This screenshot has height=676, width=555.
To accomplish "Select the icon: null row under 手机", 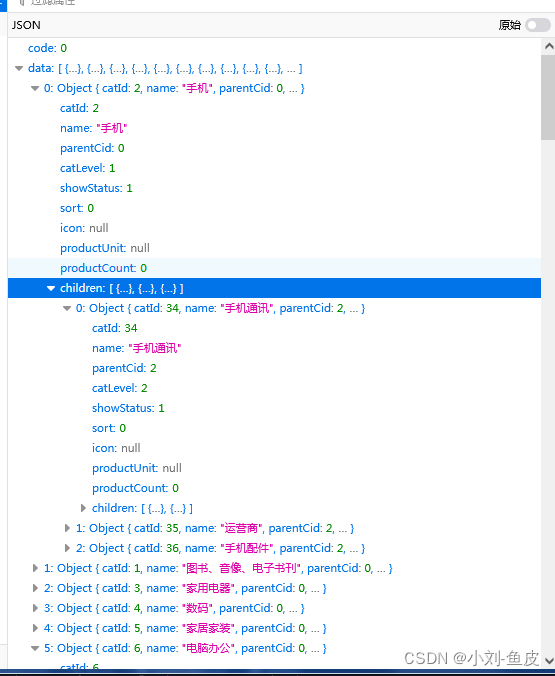I will (x=274, y=228).
